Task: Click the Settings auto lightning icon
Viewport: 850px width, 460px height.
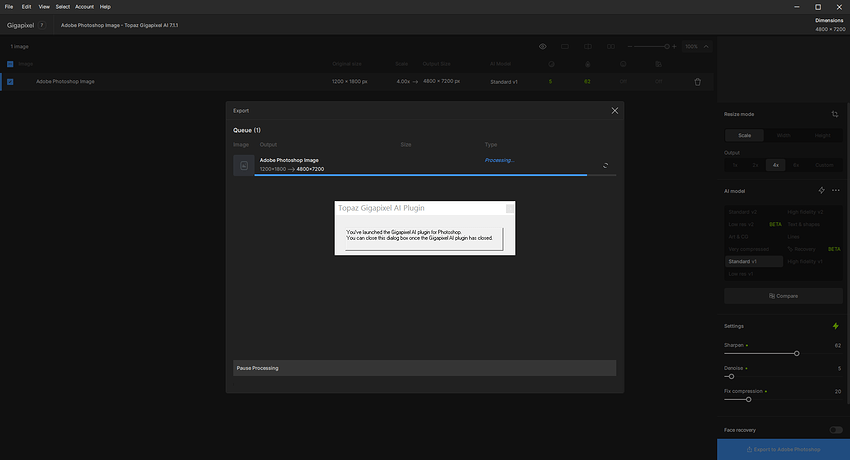Action: click(x=835, y=326)
